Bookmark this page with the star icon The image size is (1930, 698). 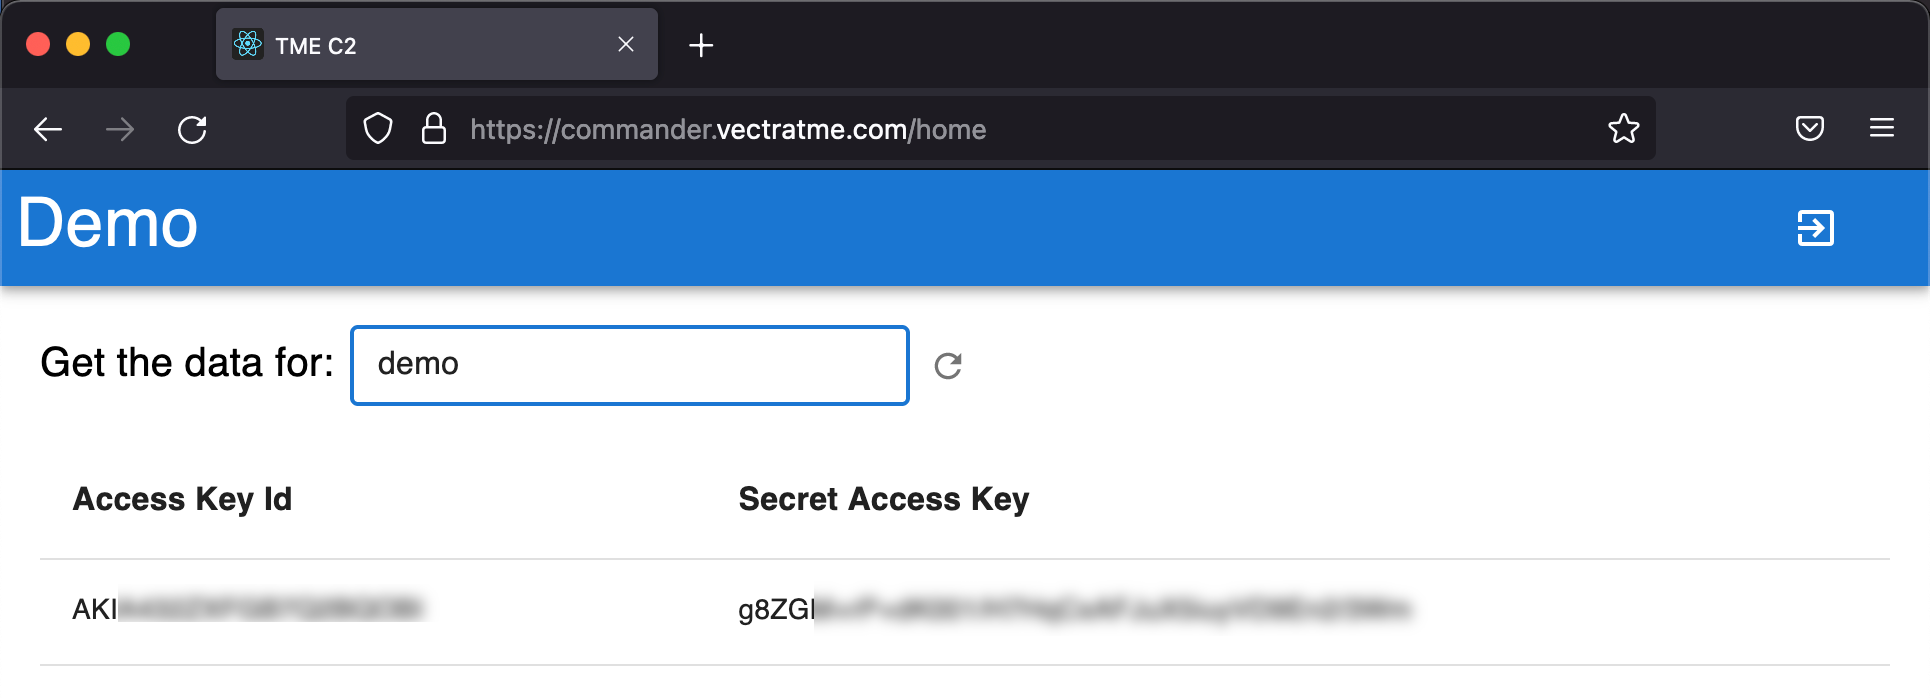tap(1623, 129)
